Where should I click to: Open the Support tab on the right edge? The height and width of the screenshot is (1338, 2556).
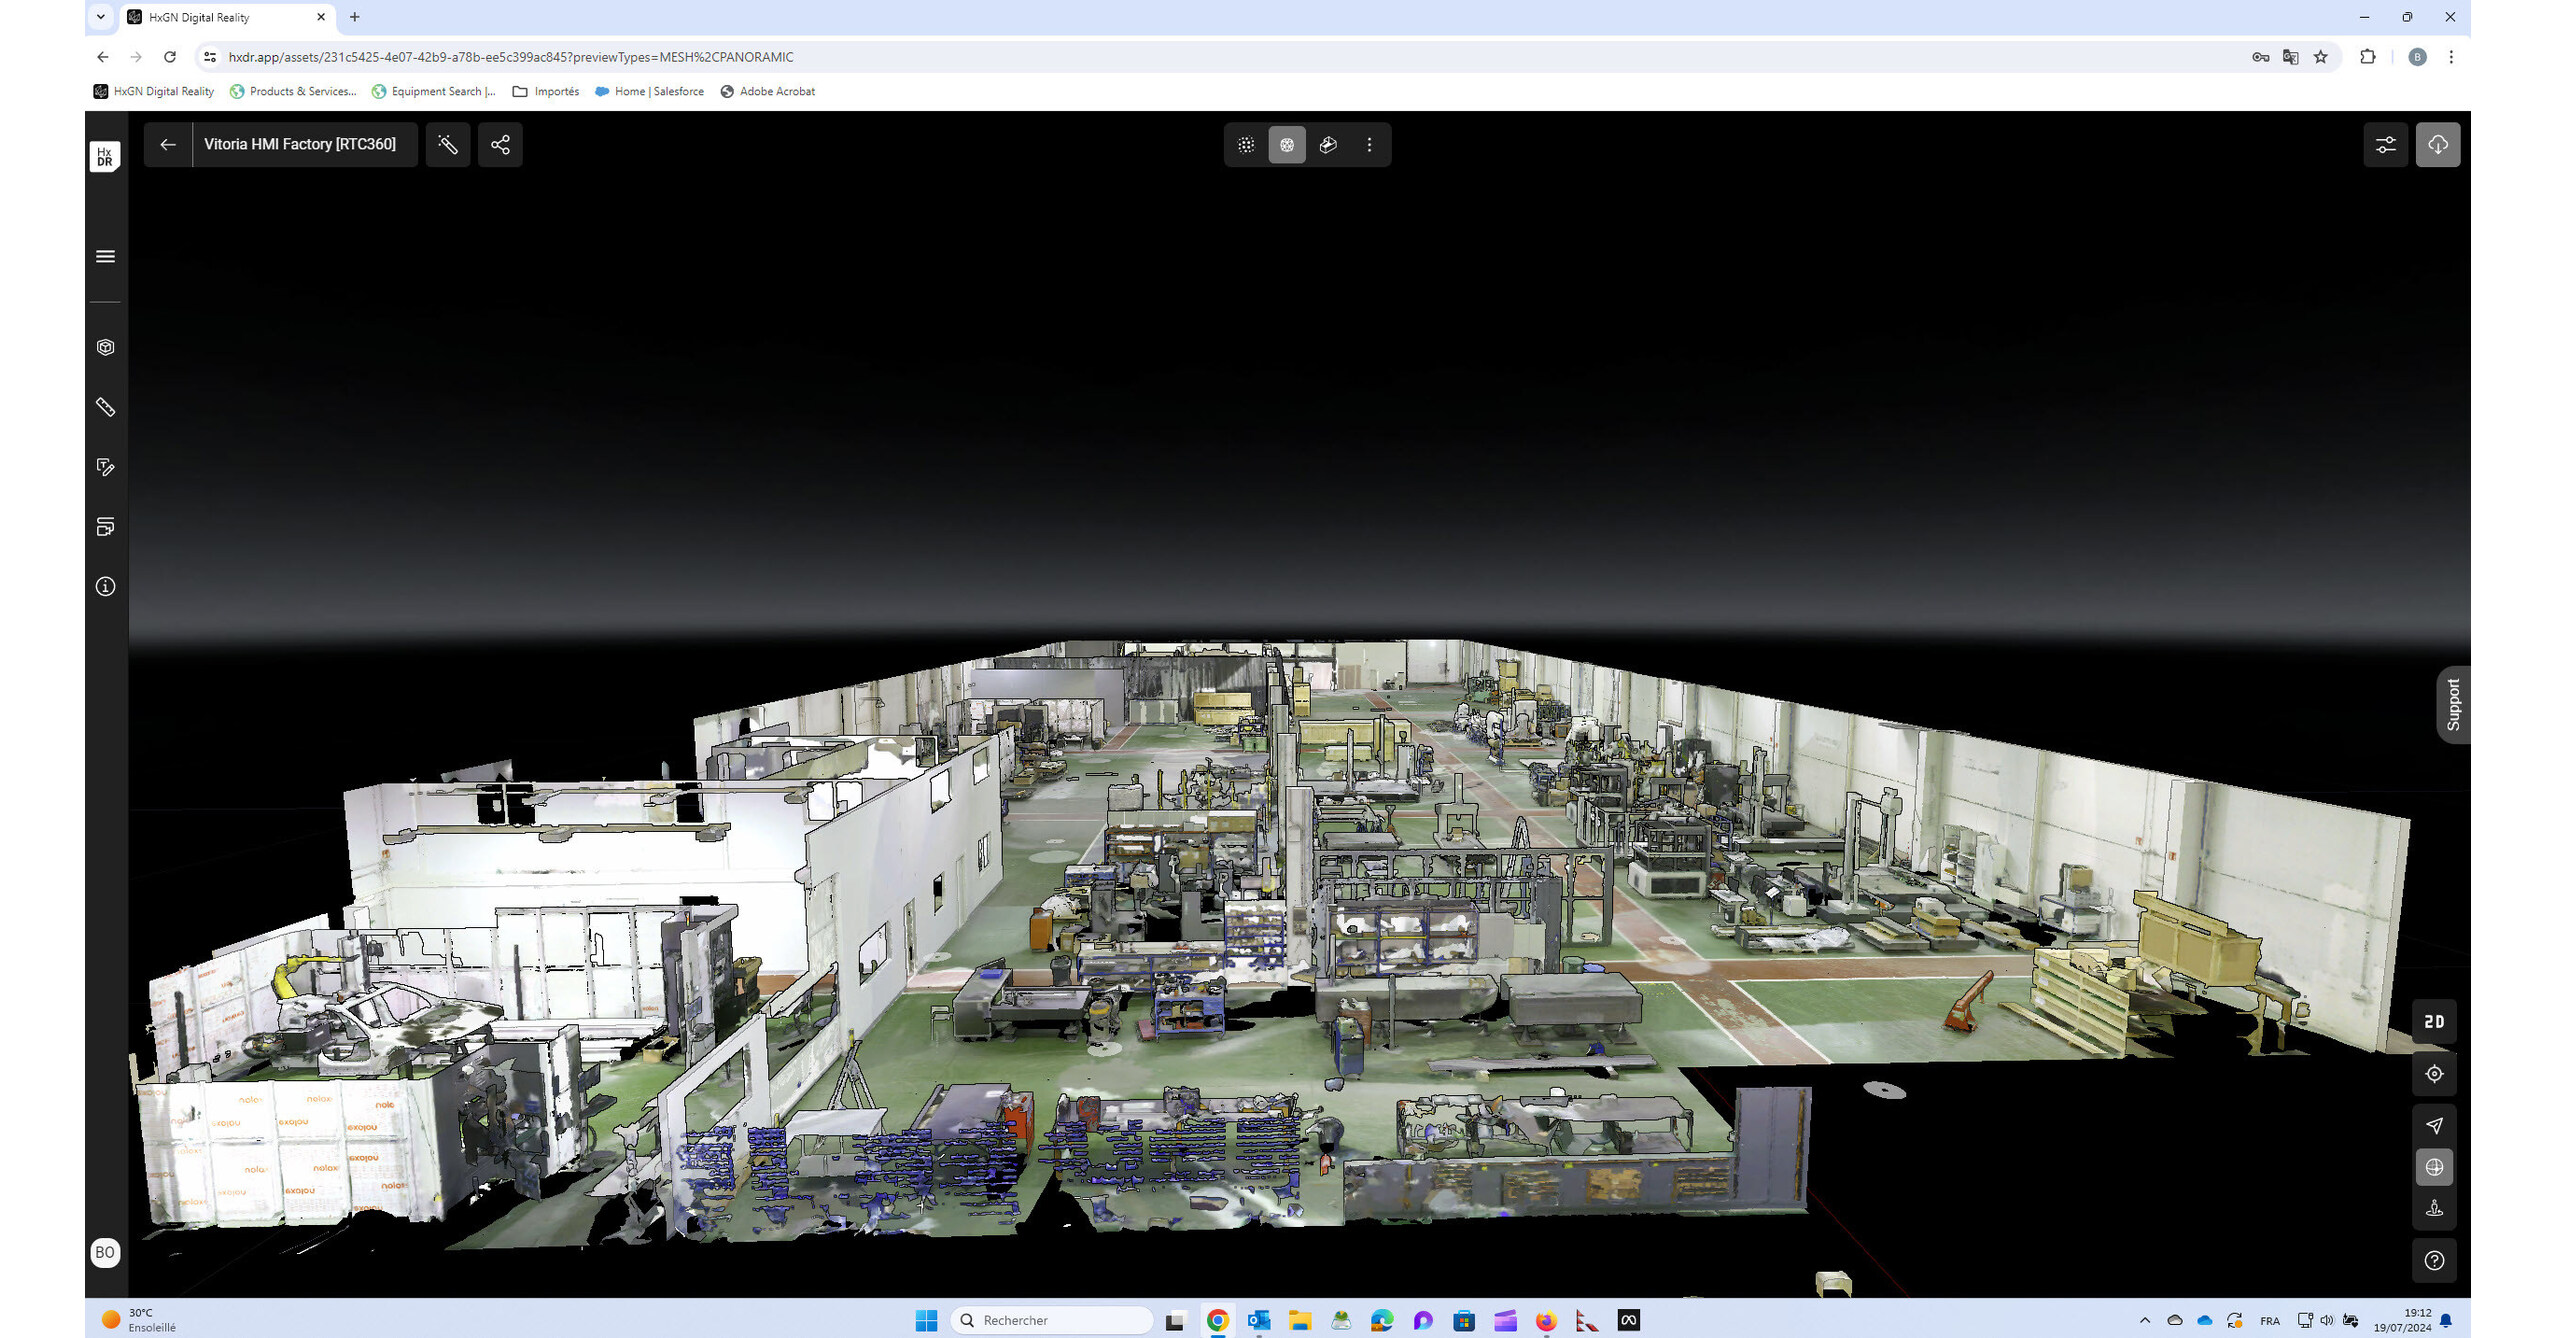pyautogui.click(x=2452, y=703)
